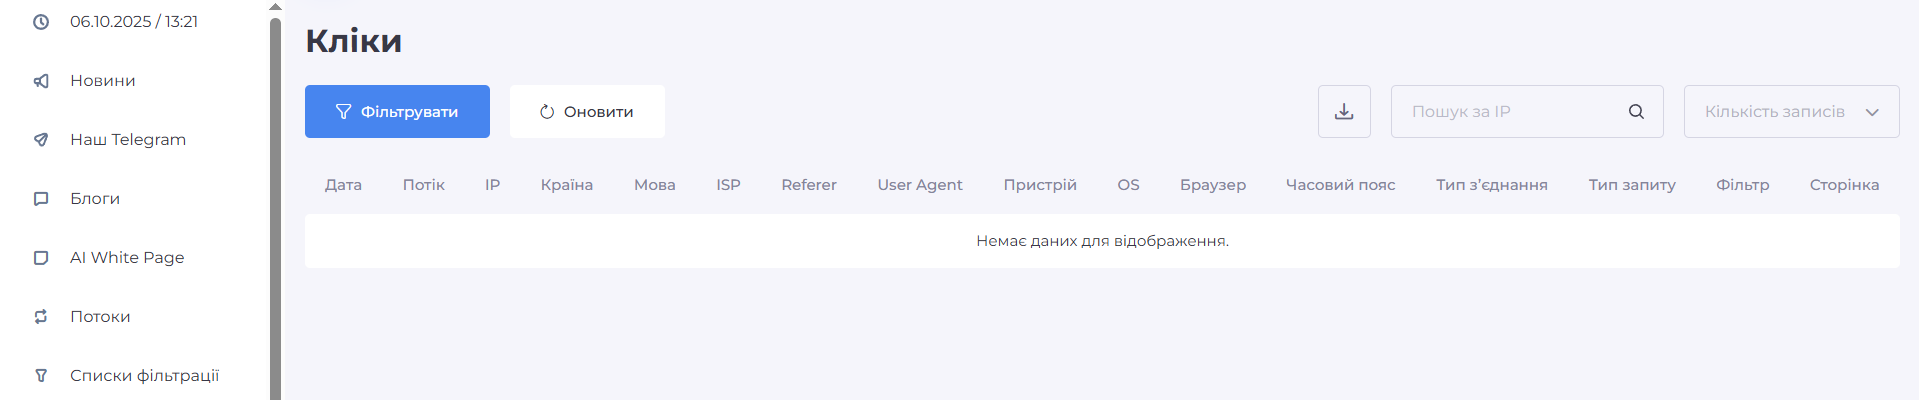Open the AI White Page section
The width and height of the screenshot is (1919, 400).
tap(127, 258)
